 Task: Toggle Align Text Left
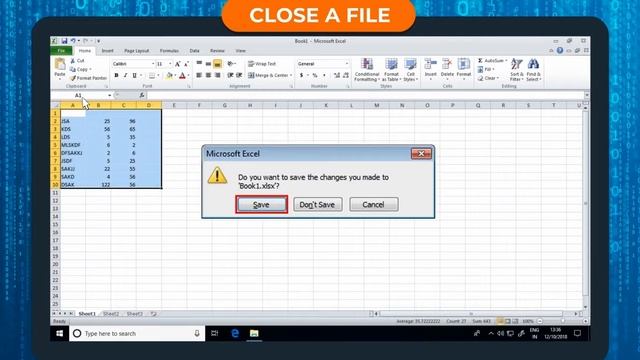[x=199, y=75]
